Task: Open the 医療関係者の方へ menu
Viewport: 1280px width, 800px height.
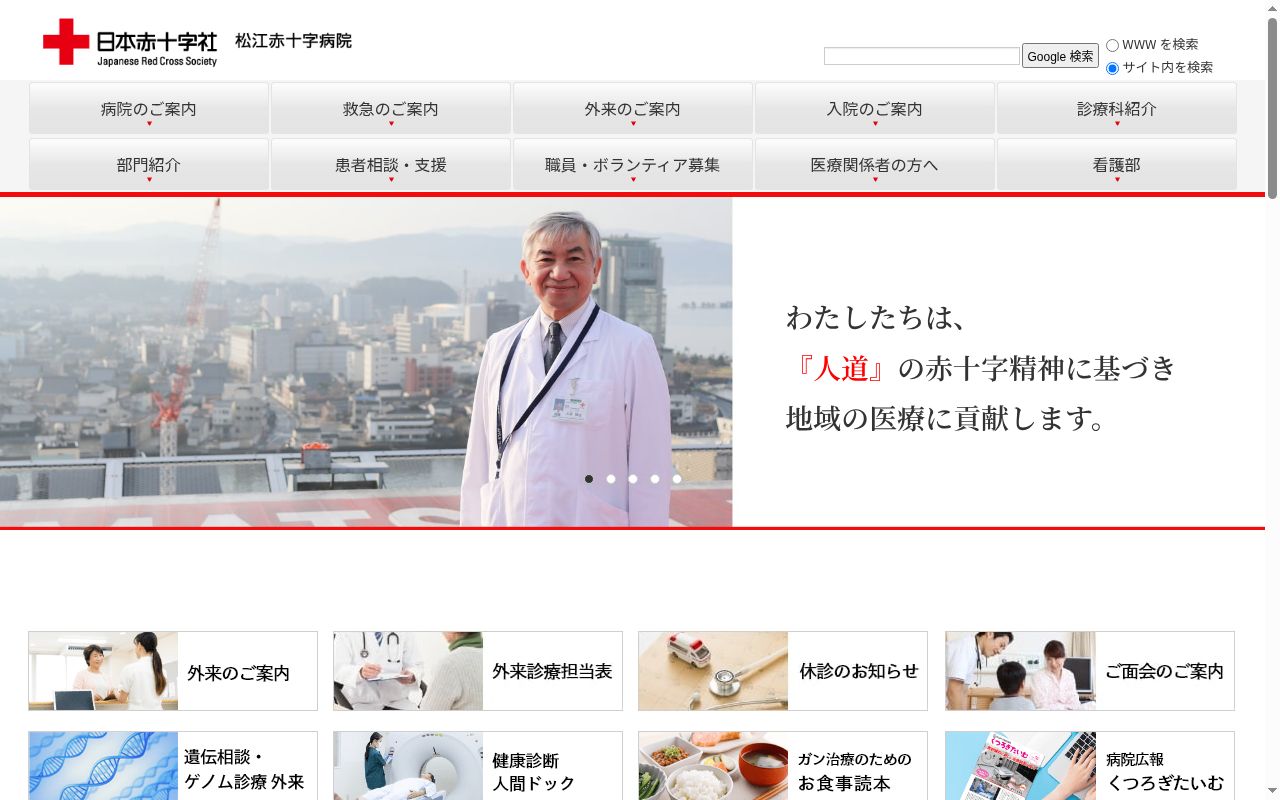Action: [x=875, y=164]
